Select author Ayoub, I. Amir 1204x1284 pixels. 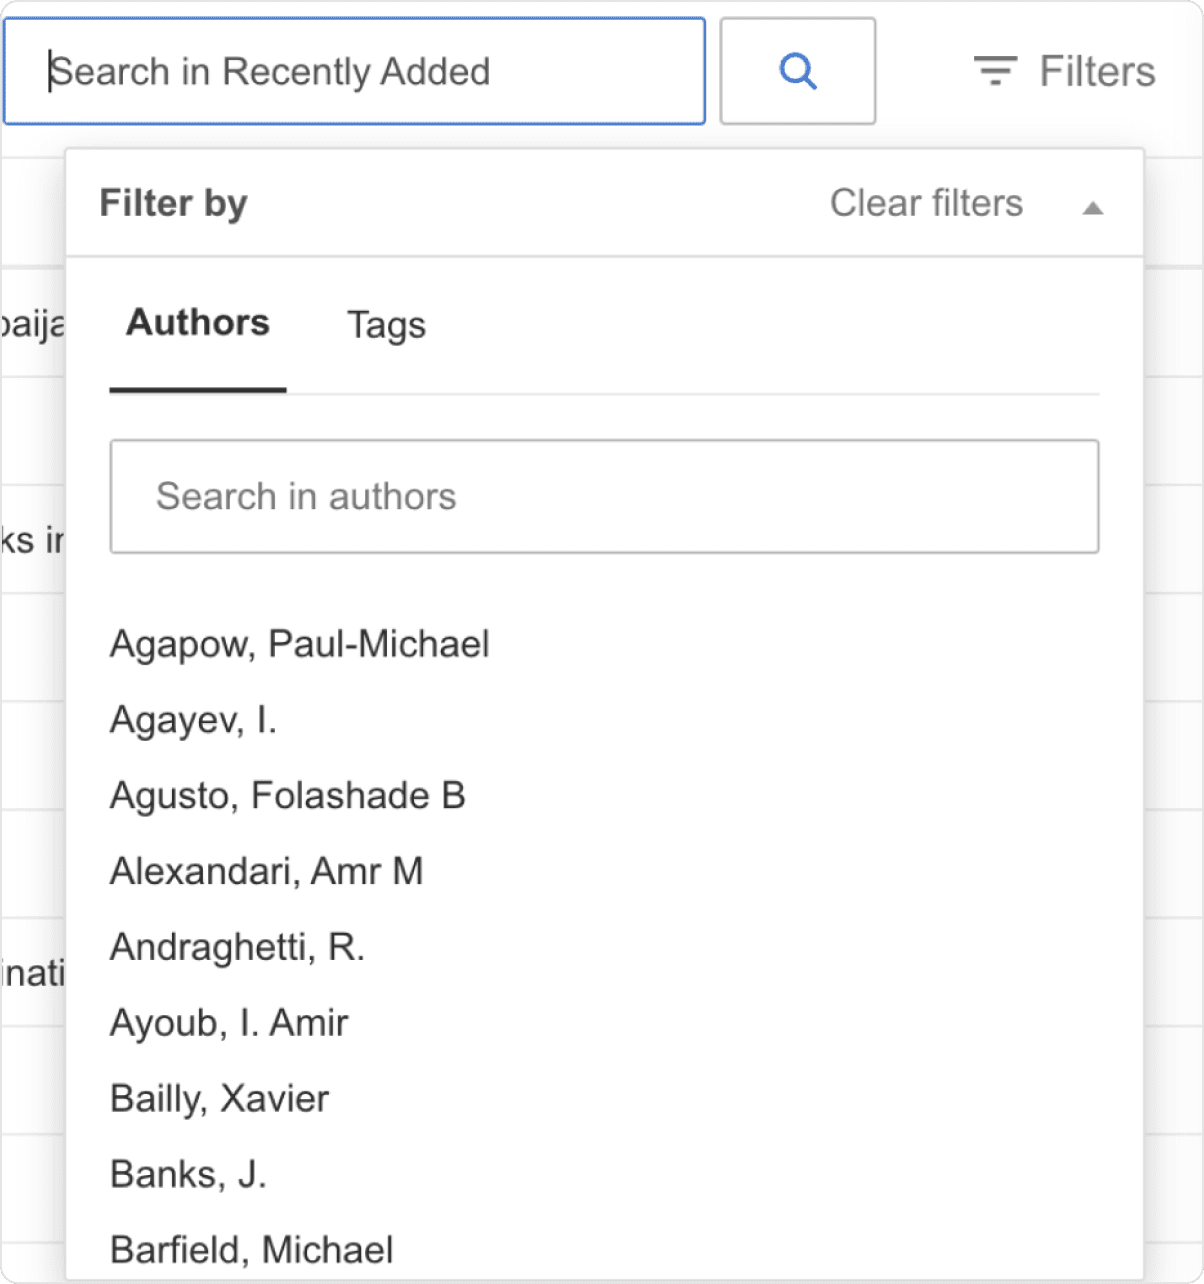click(x=228, y=1022)
